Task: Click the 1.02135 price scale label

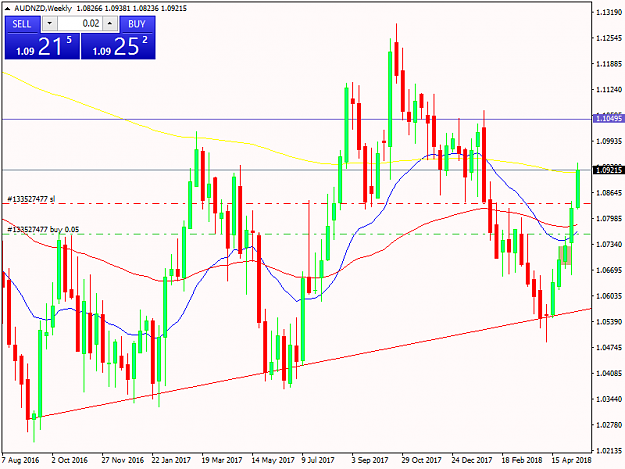Action: (x=609, y=451)
